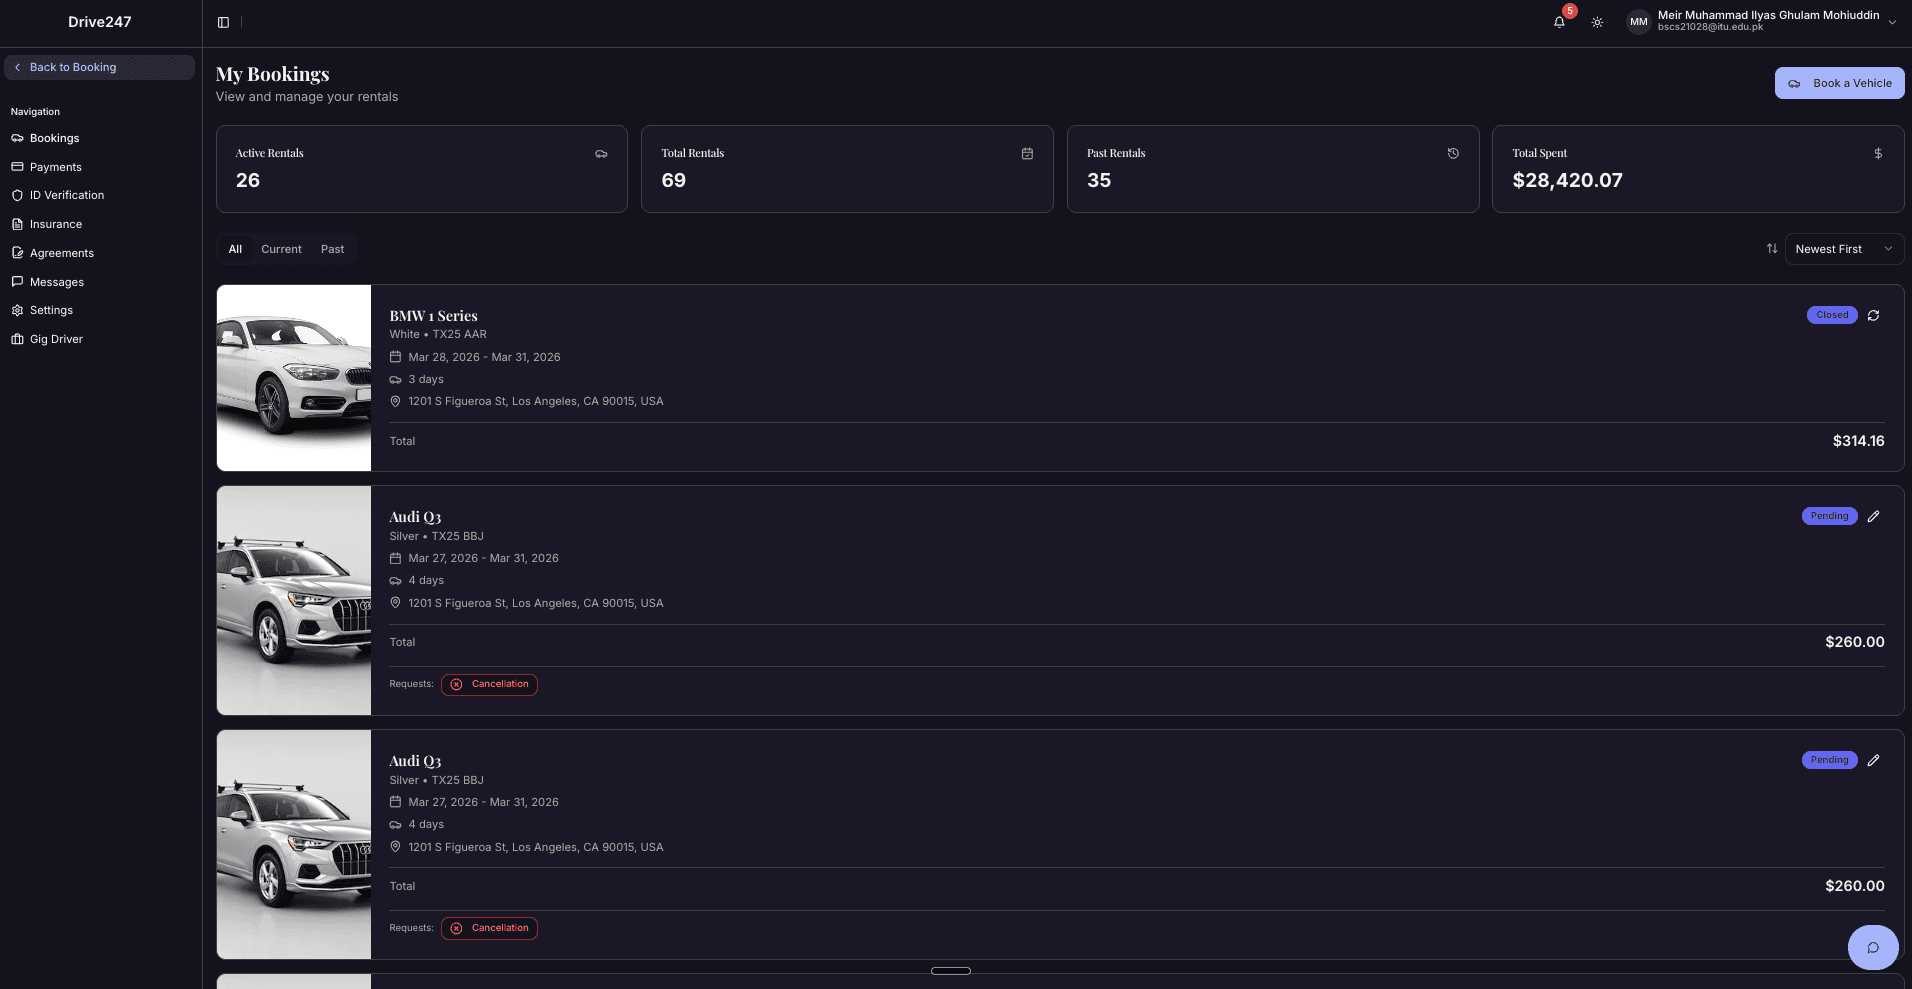Open the notifications bell
This screenshot has width=1912, height=989.
(1559, 22)
